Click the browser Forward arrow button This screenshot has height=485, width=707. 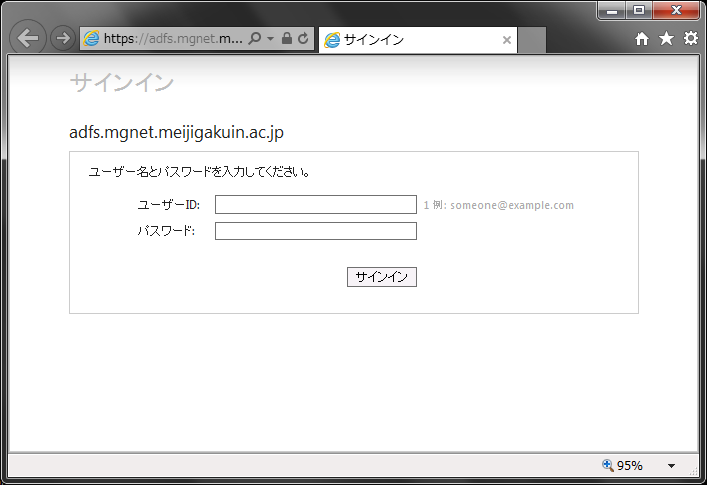[62, 38]
